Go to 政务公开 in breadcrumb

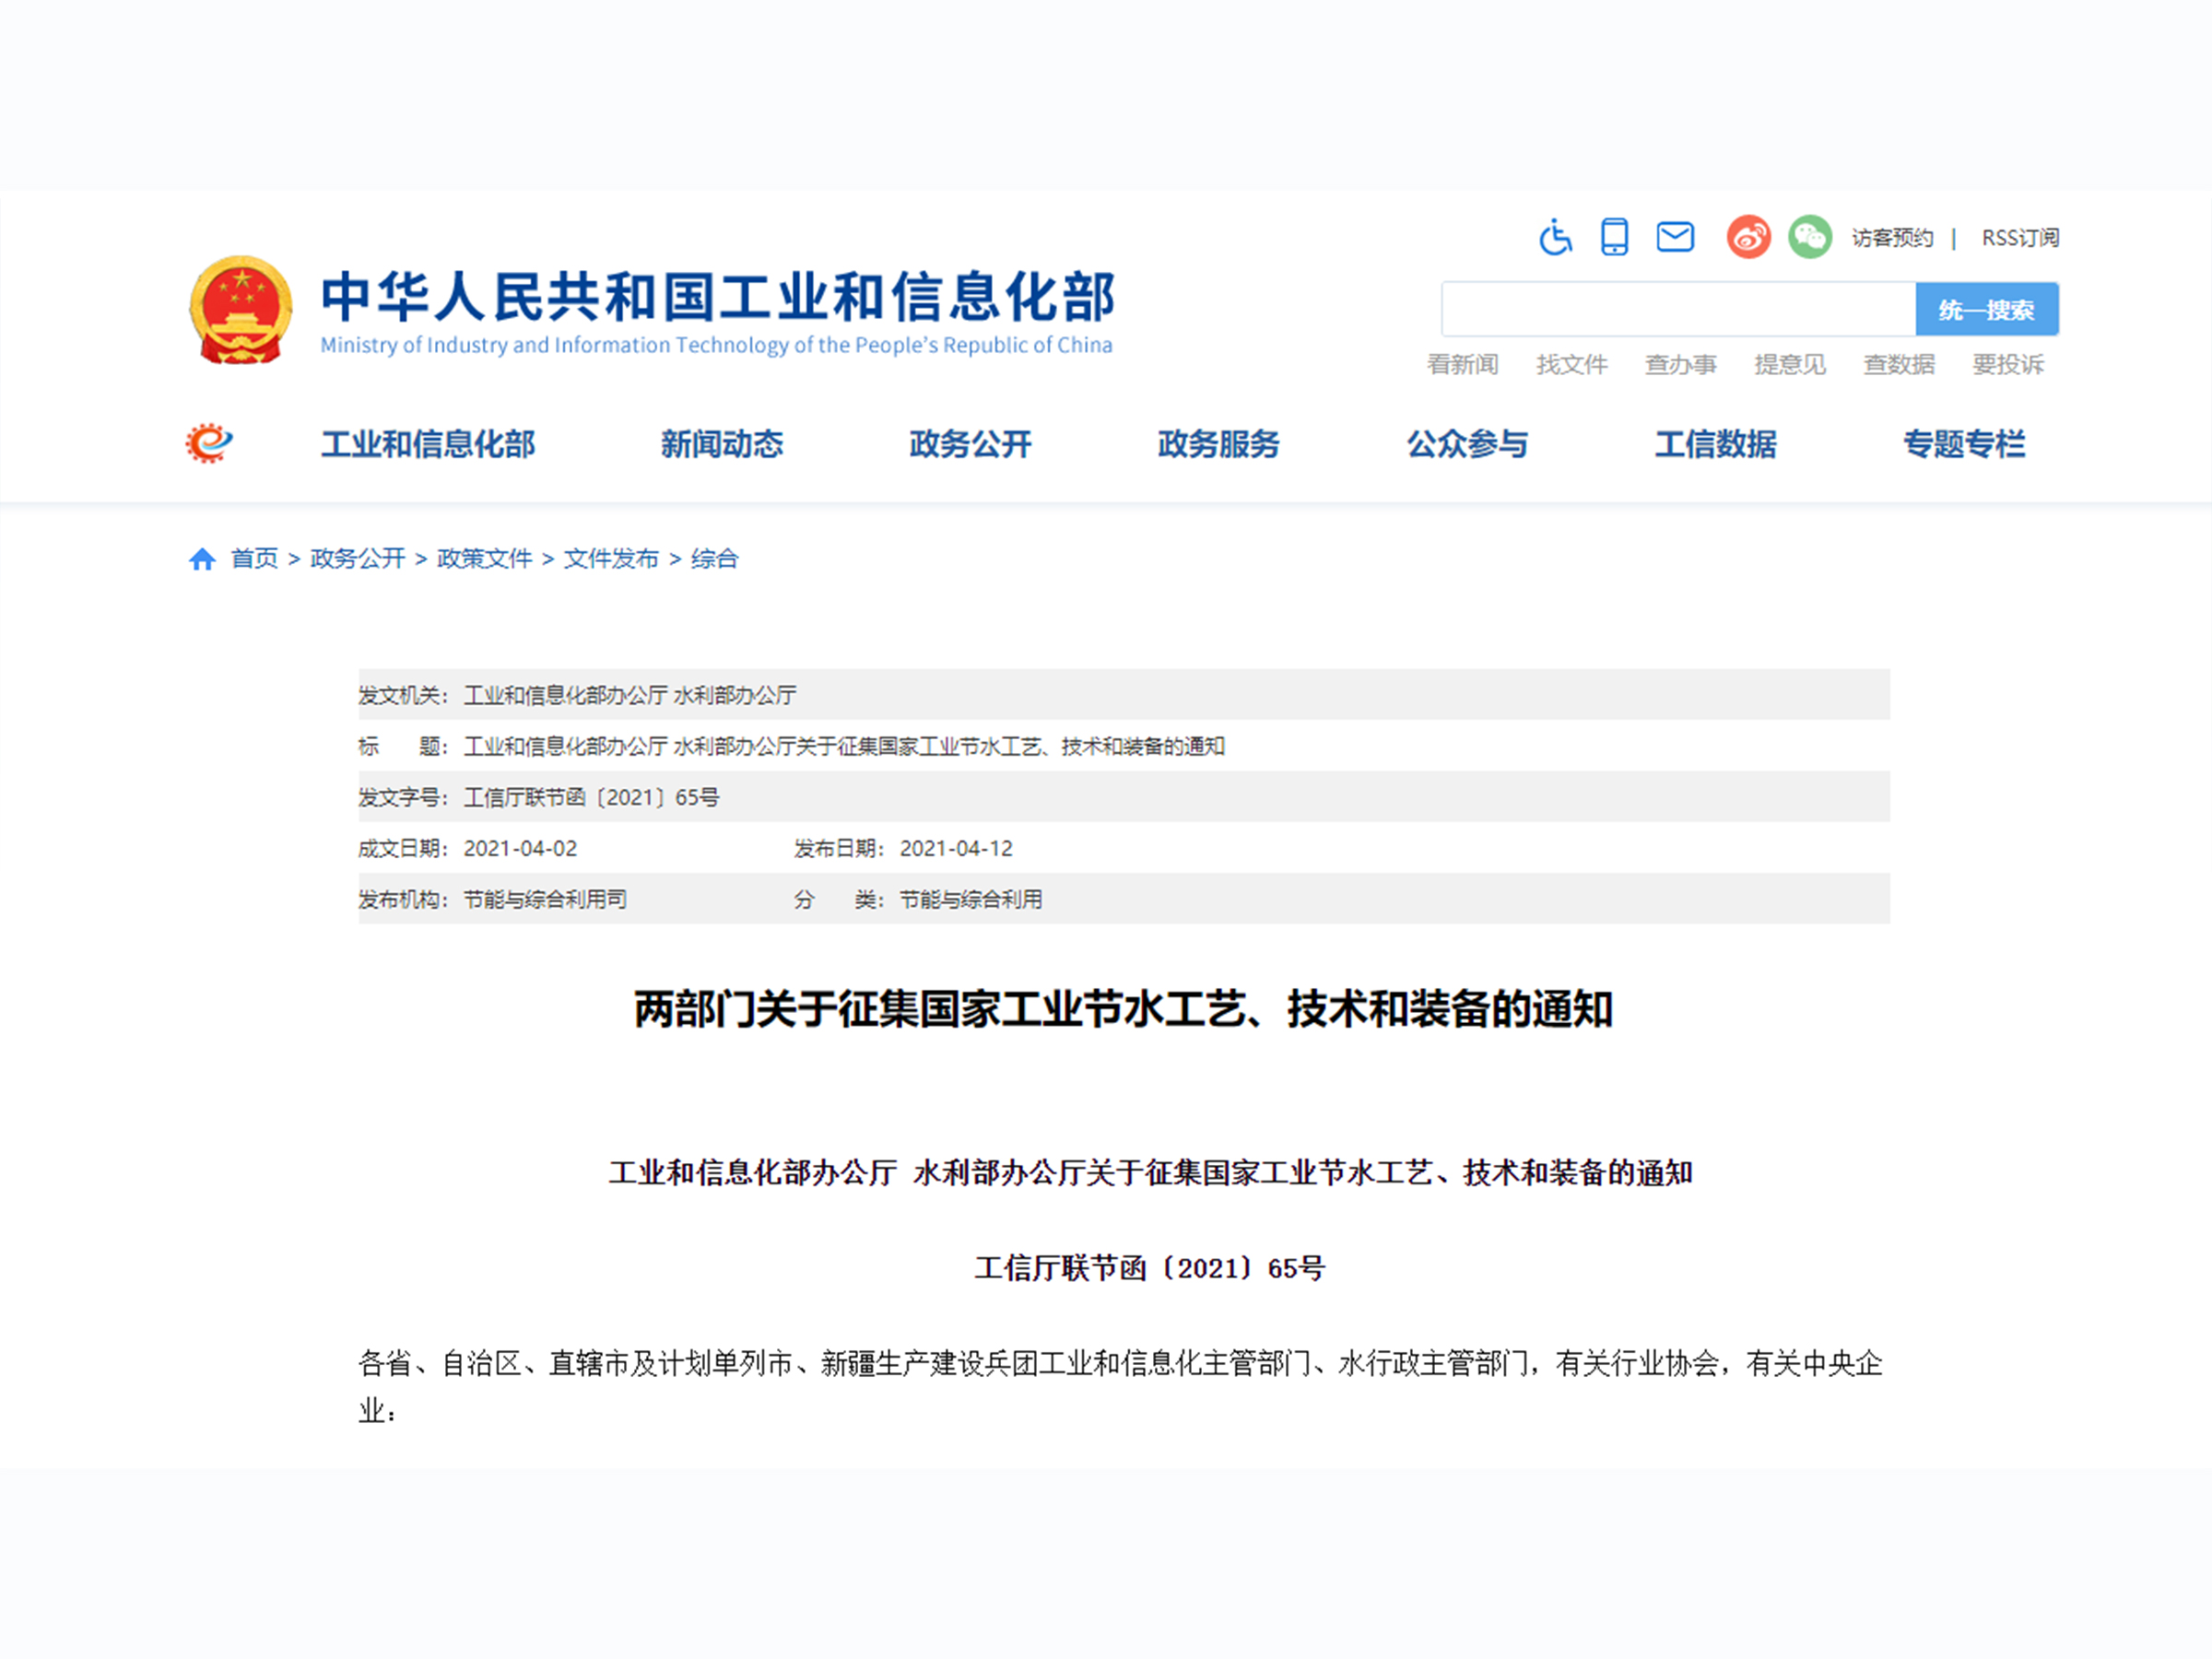pos(357,558)
